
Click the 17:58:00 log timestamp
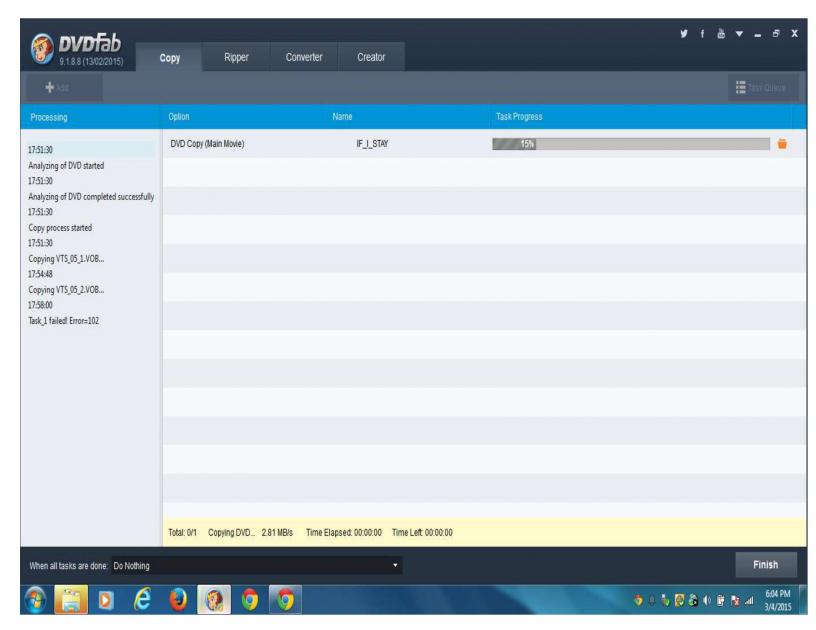coord(40,305)
